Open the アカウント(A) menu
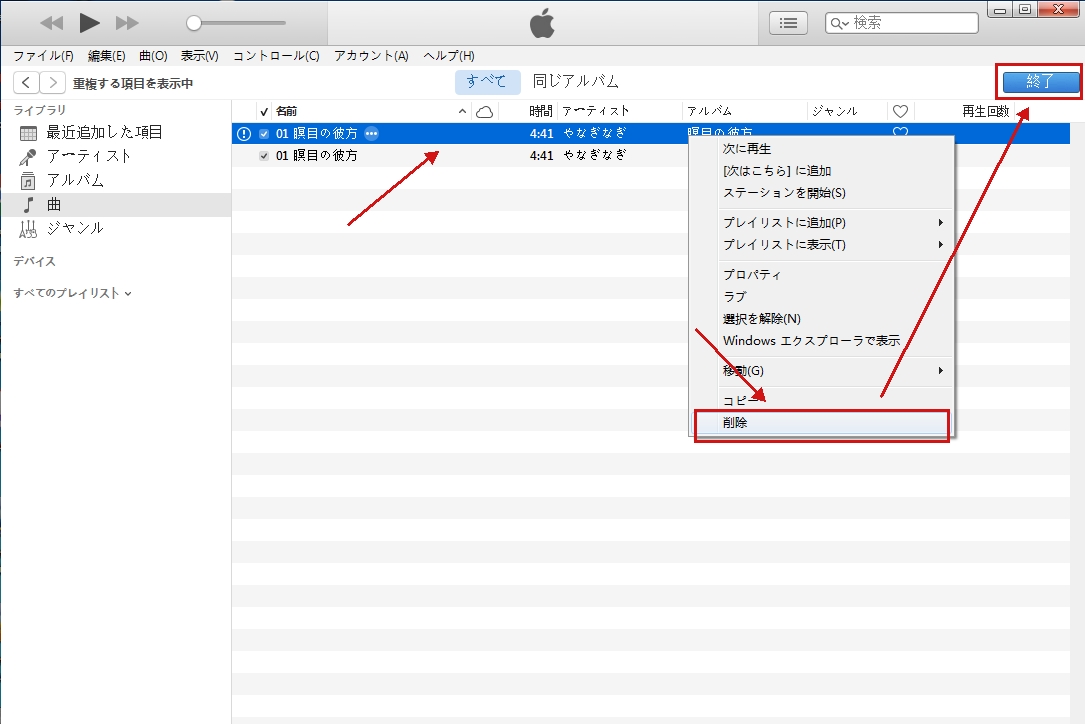This screenshot has height=724, width=1085. point(372,56)
